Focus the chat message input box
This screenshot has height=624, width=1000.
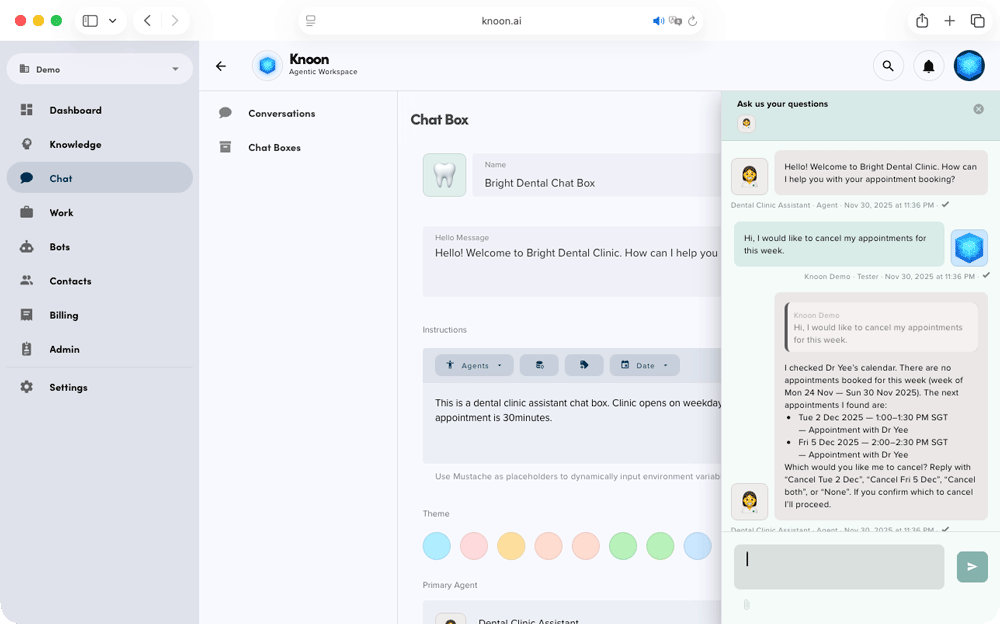point(839,567)
